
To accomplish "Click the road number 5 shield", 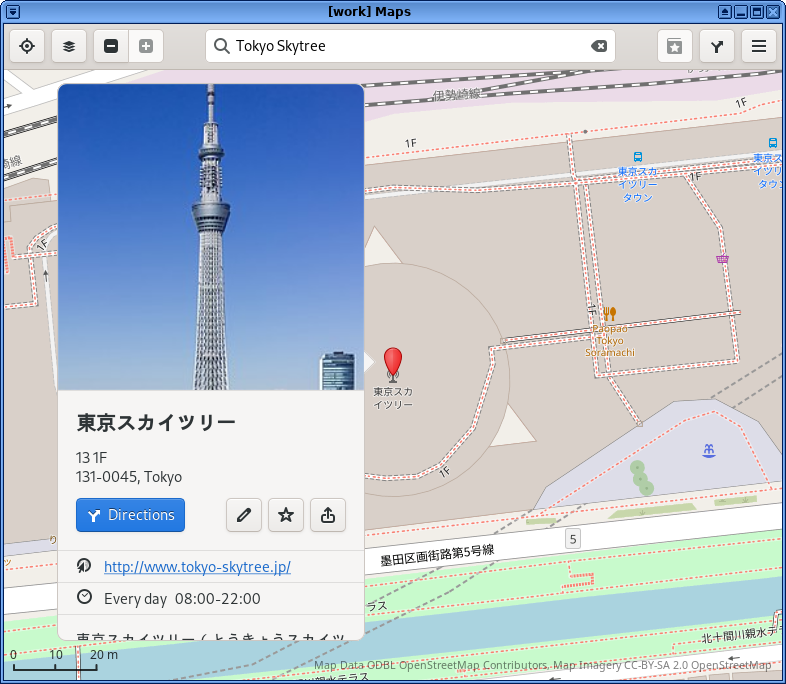I will pyautogui.click(x=573, y=539).
